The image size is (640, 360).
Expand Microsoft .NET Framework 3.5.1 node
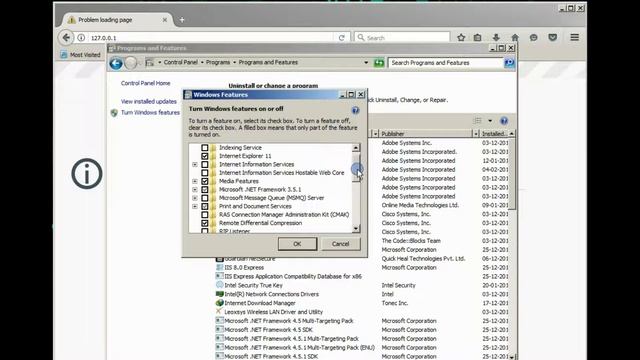(195, 189)
